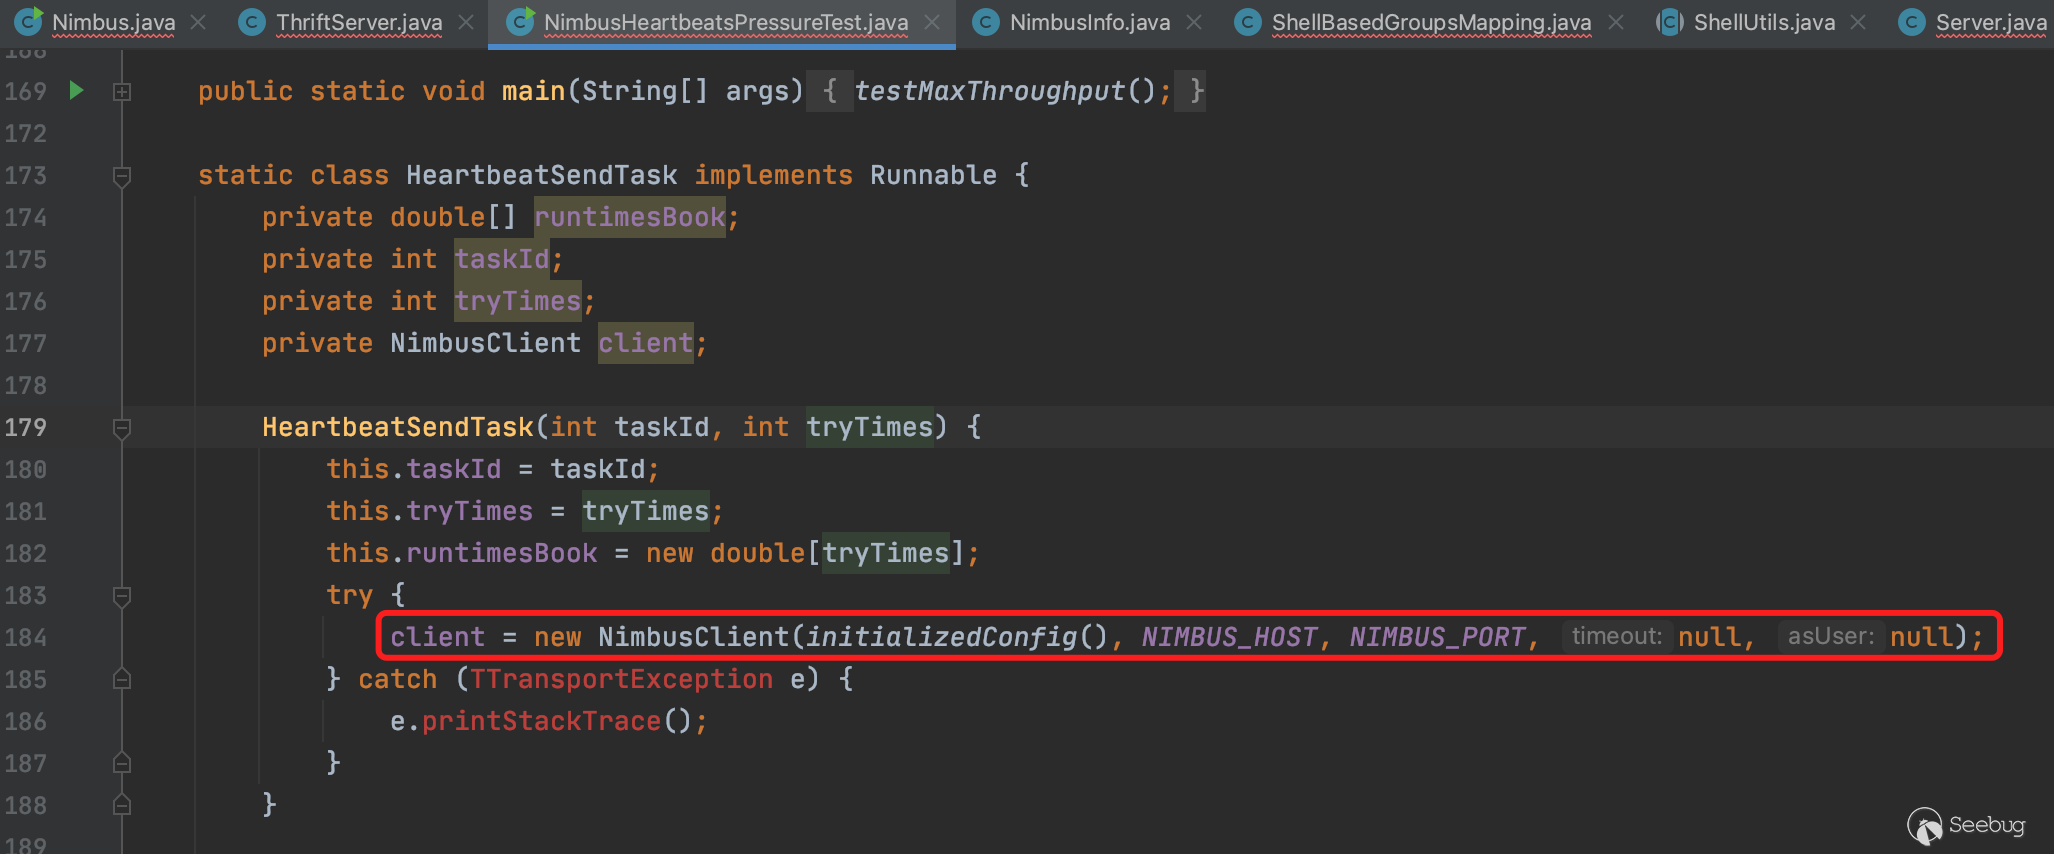
Task: Close the ThriftServer.java tab
Action: point(466,22)
